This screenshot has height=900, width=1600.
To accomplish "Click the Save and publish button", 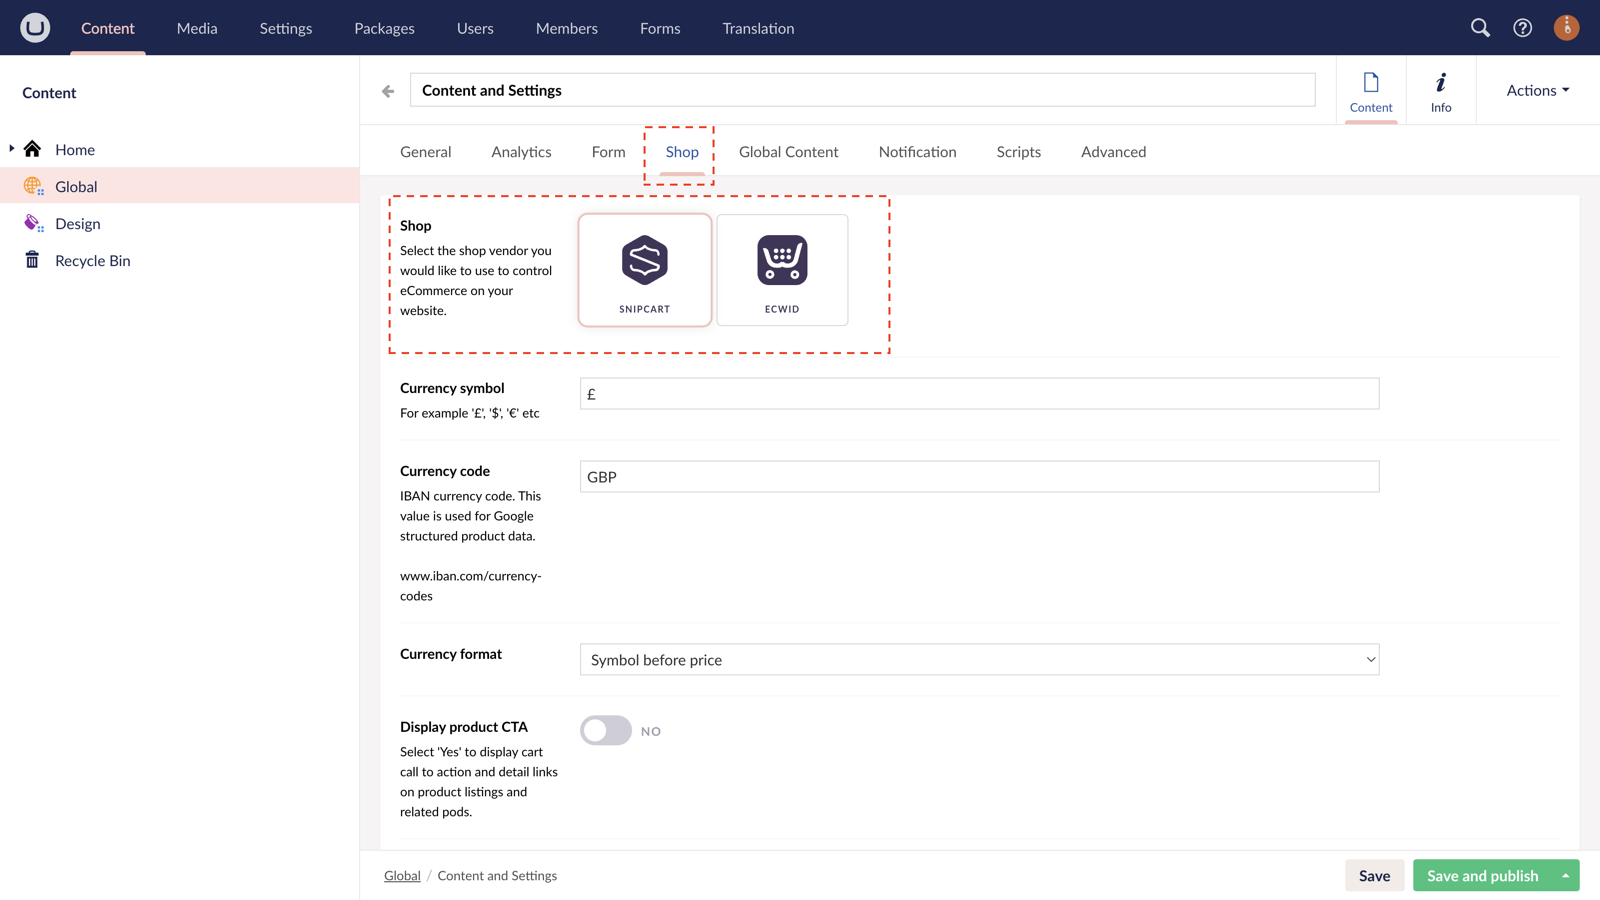I will [x=1481, y=875].
